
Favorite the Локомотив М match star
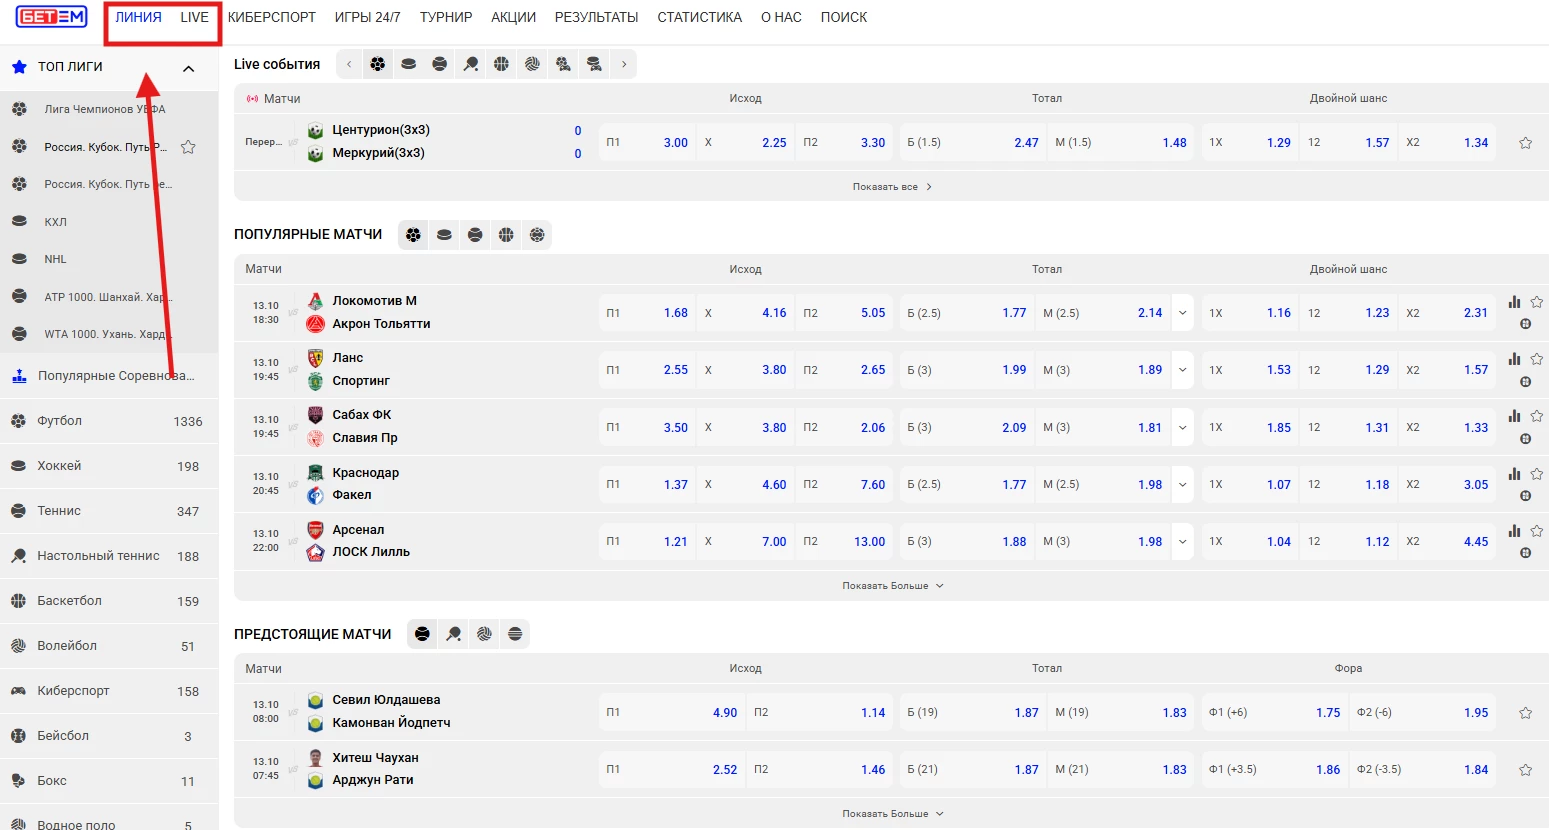coord(1537,302)
